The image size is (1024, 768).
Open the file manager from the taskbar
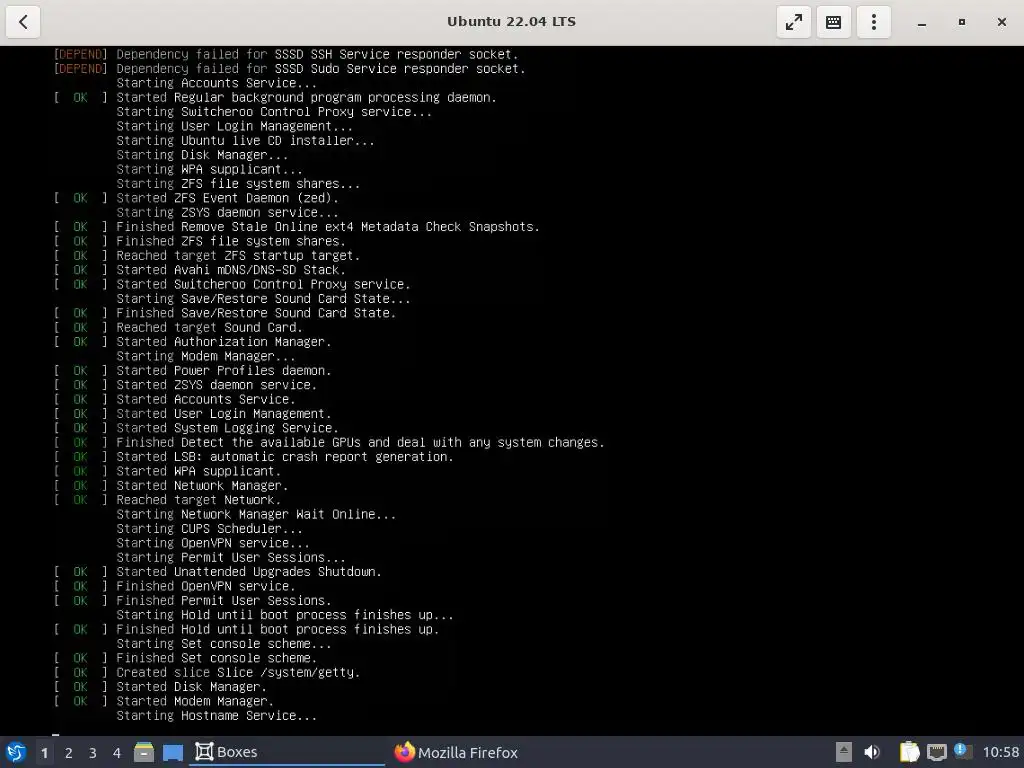tap(144, 752)
